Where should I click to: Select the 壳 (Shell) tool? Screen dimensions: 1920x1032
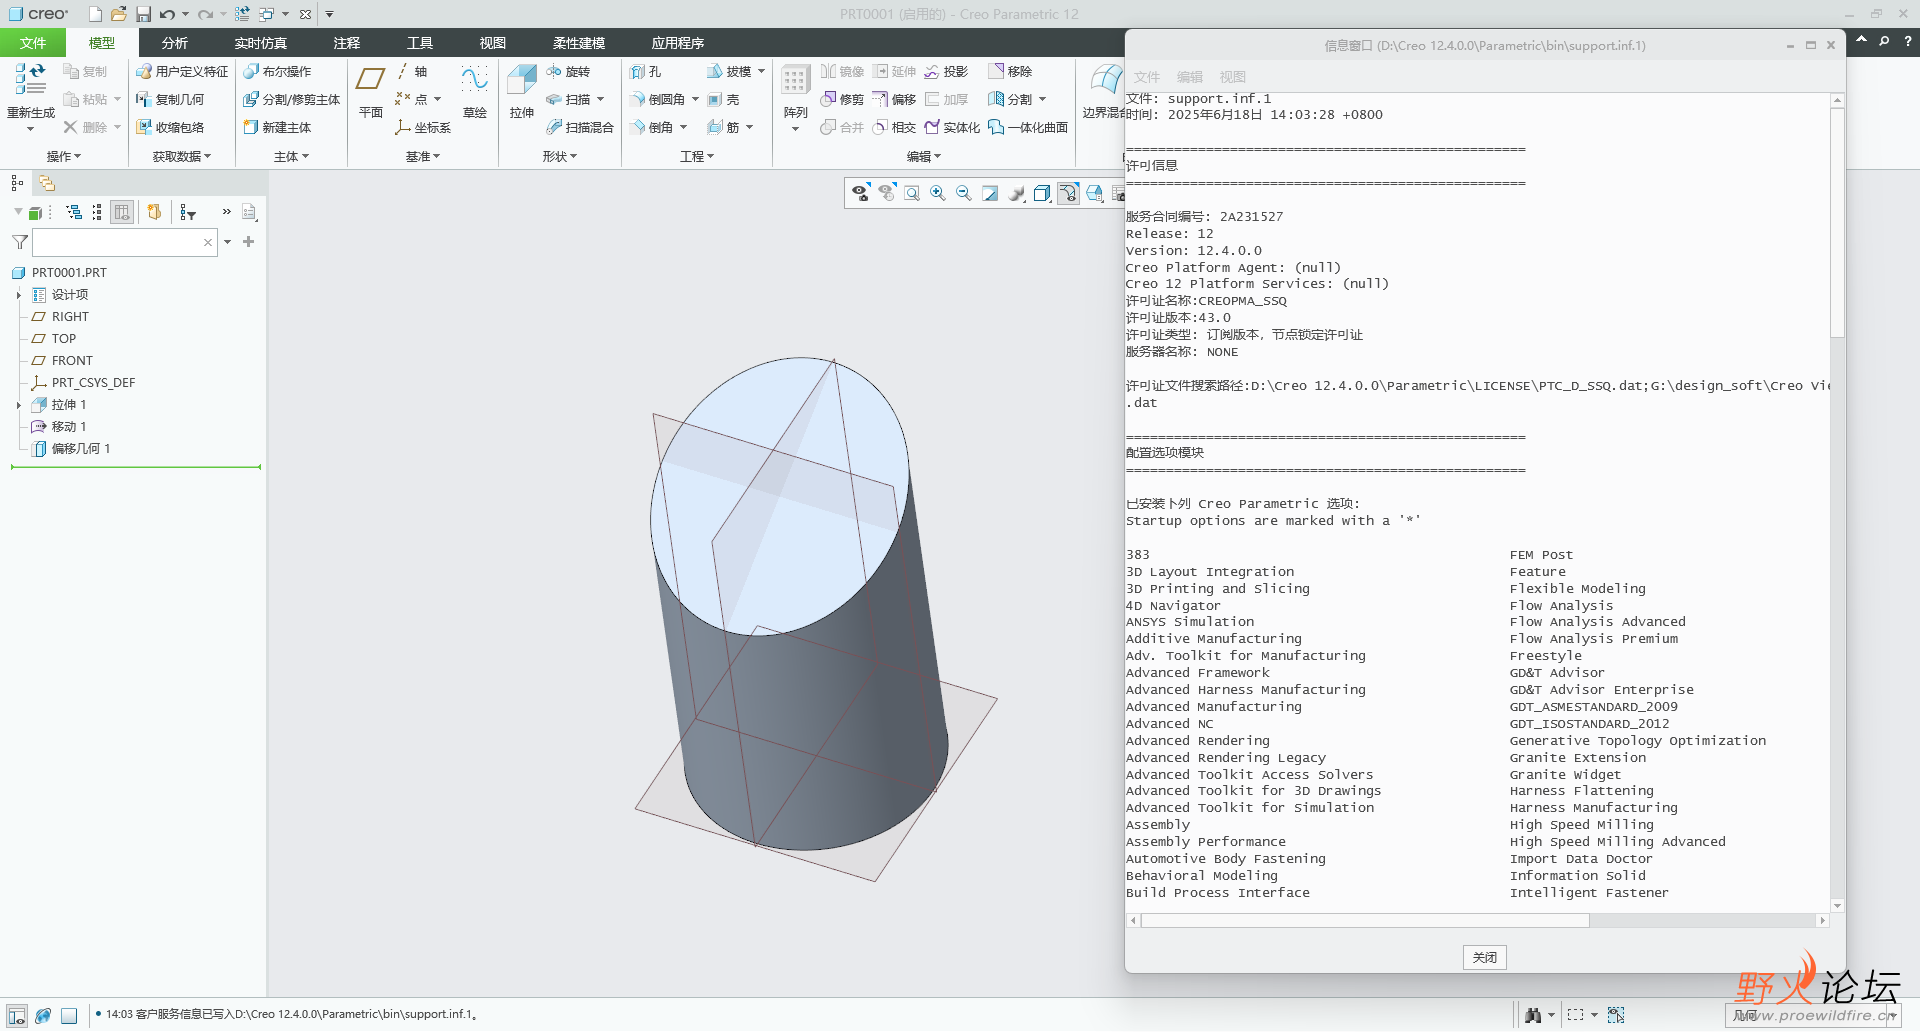point(724,100)
